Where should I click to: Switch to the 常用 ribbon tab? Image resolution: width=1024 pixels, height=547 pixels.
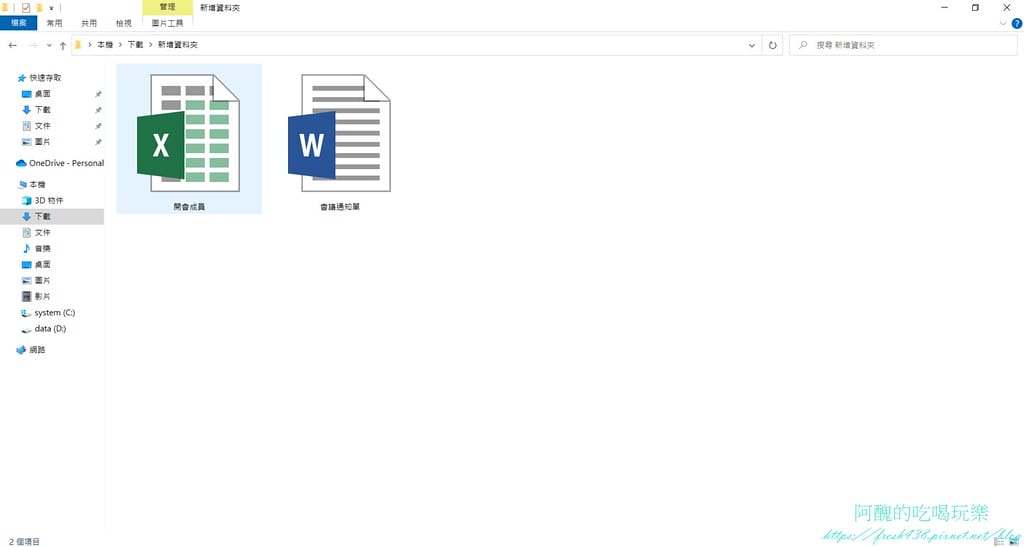(x=55, y=23)
